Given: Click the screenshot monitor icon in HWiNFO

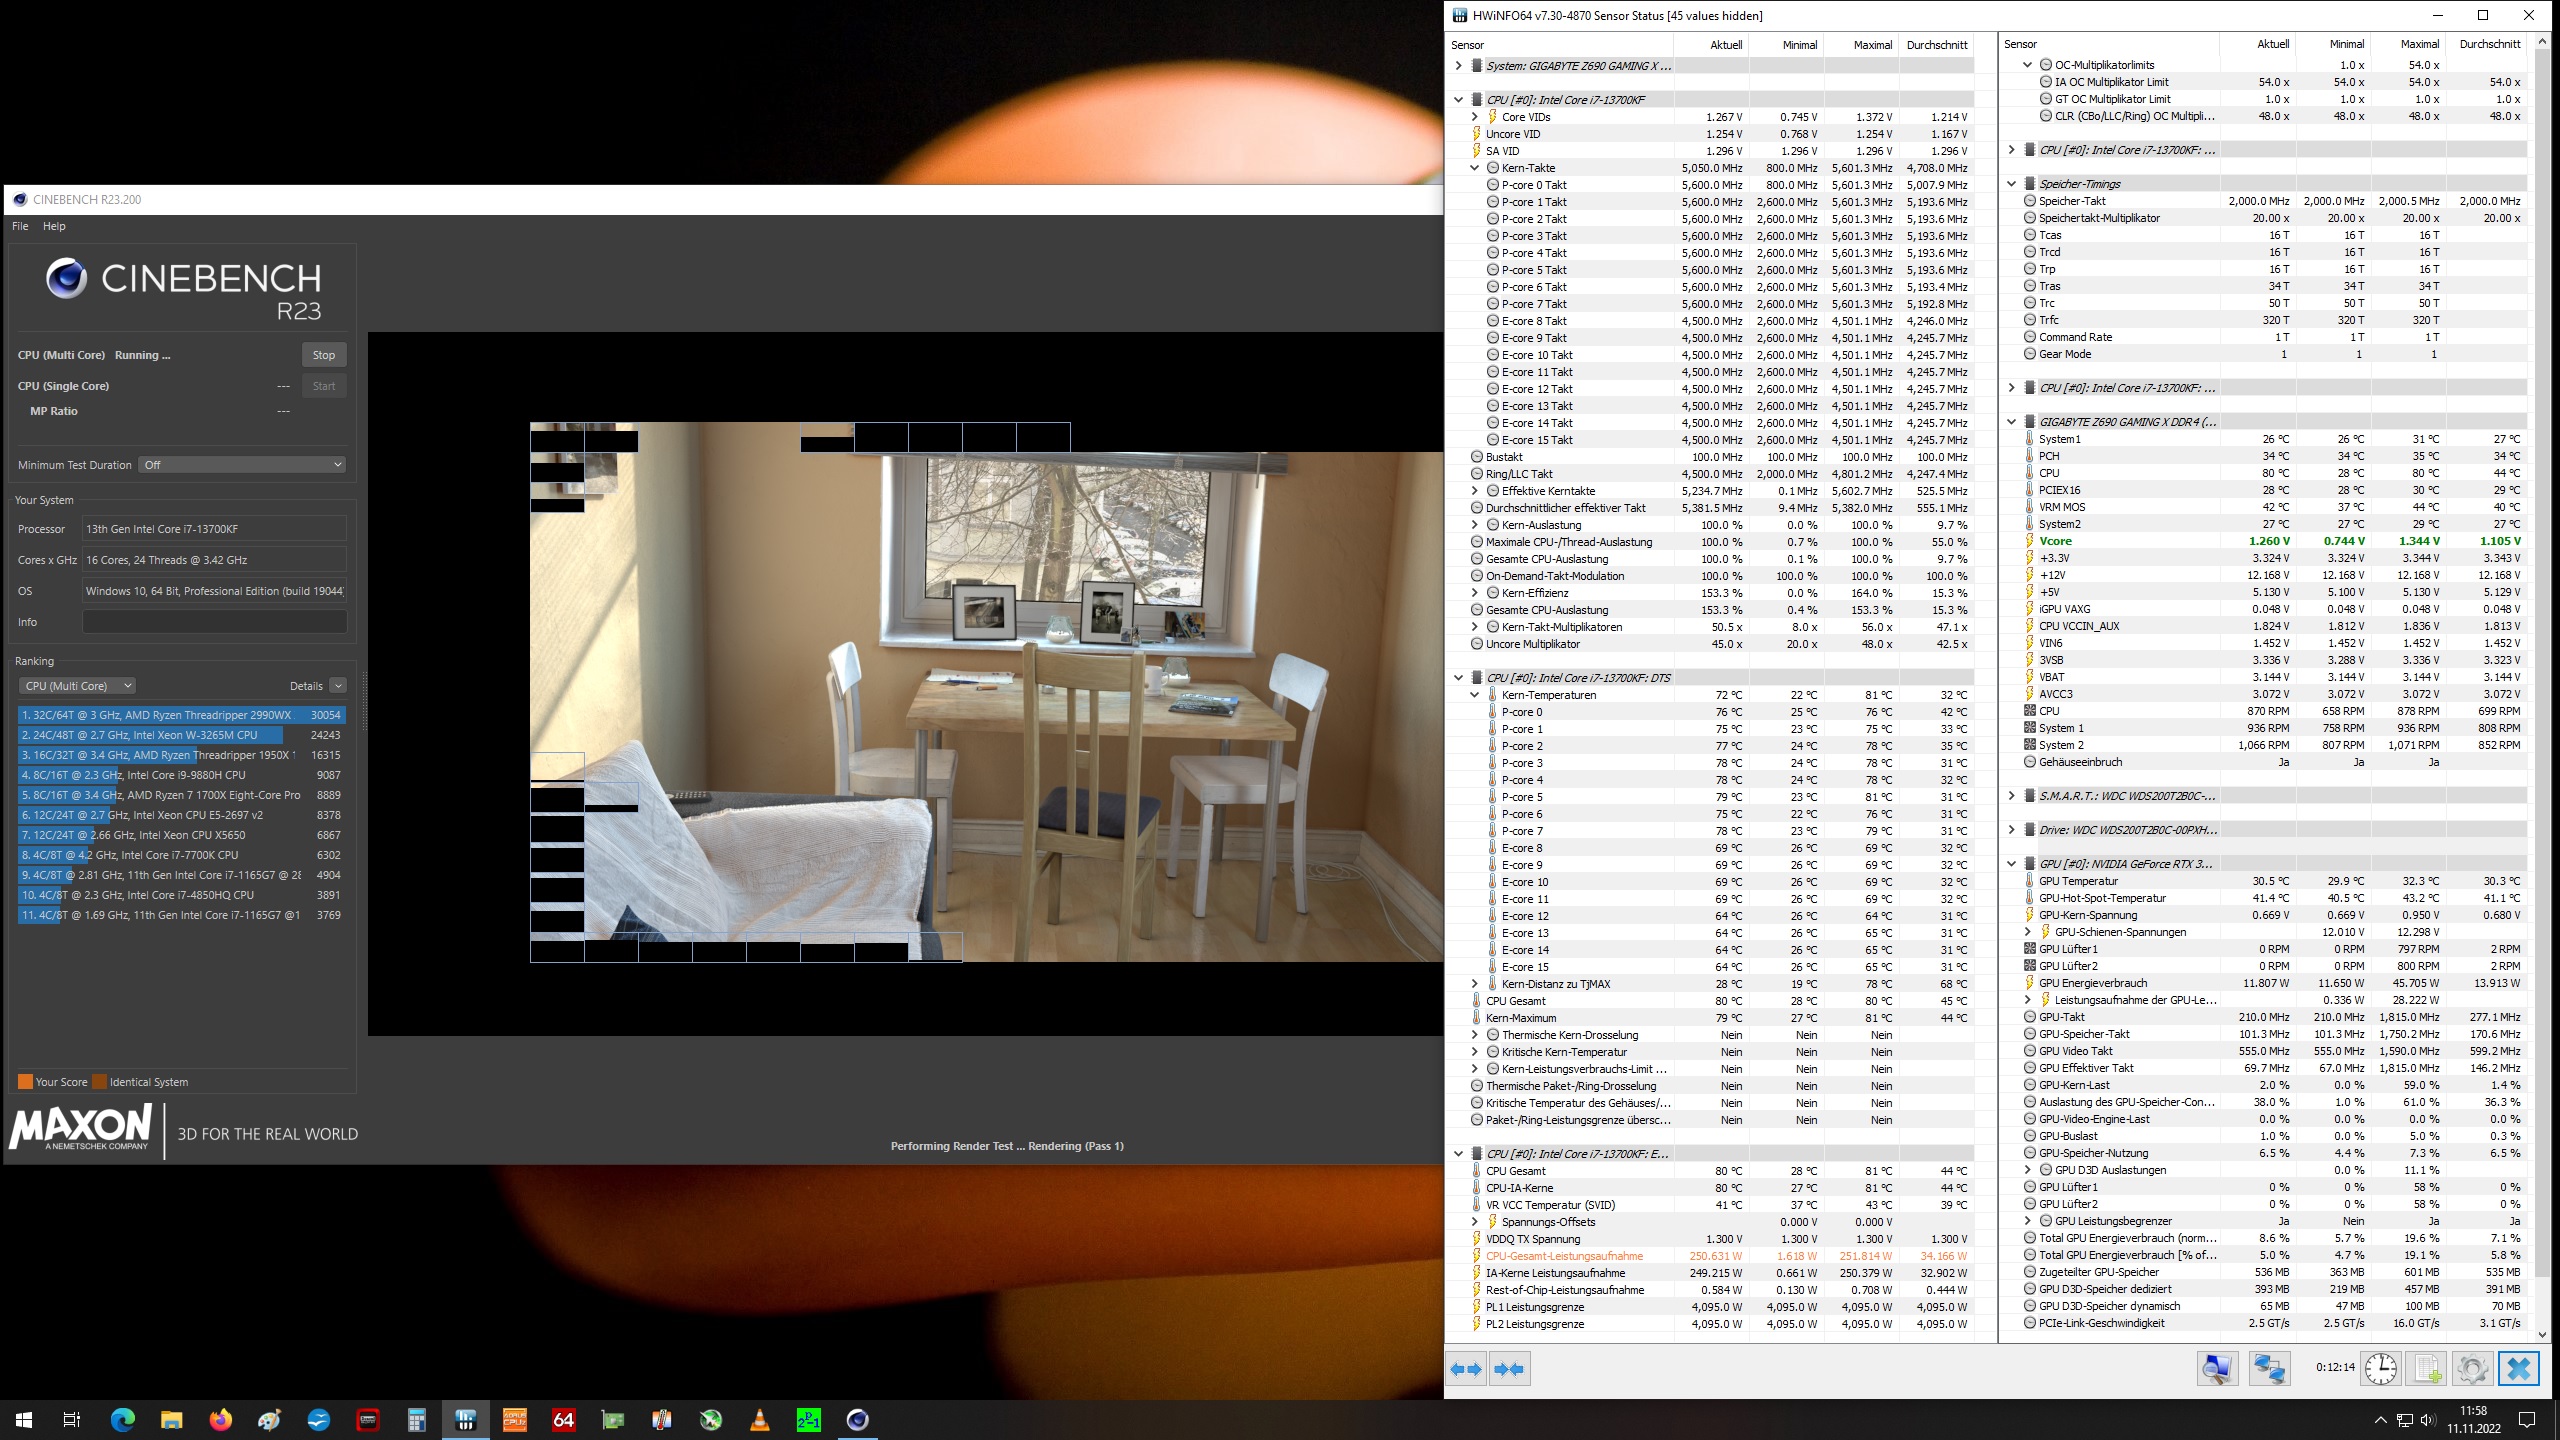Looking at the screenshot, I should point(2218,1368).
